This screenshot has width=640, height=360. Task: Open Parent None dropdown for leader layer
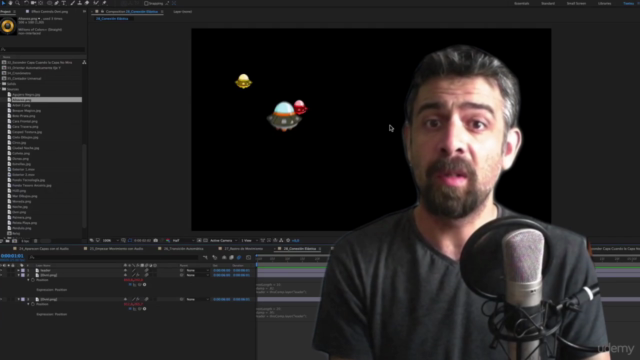coord(197,270)
